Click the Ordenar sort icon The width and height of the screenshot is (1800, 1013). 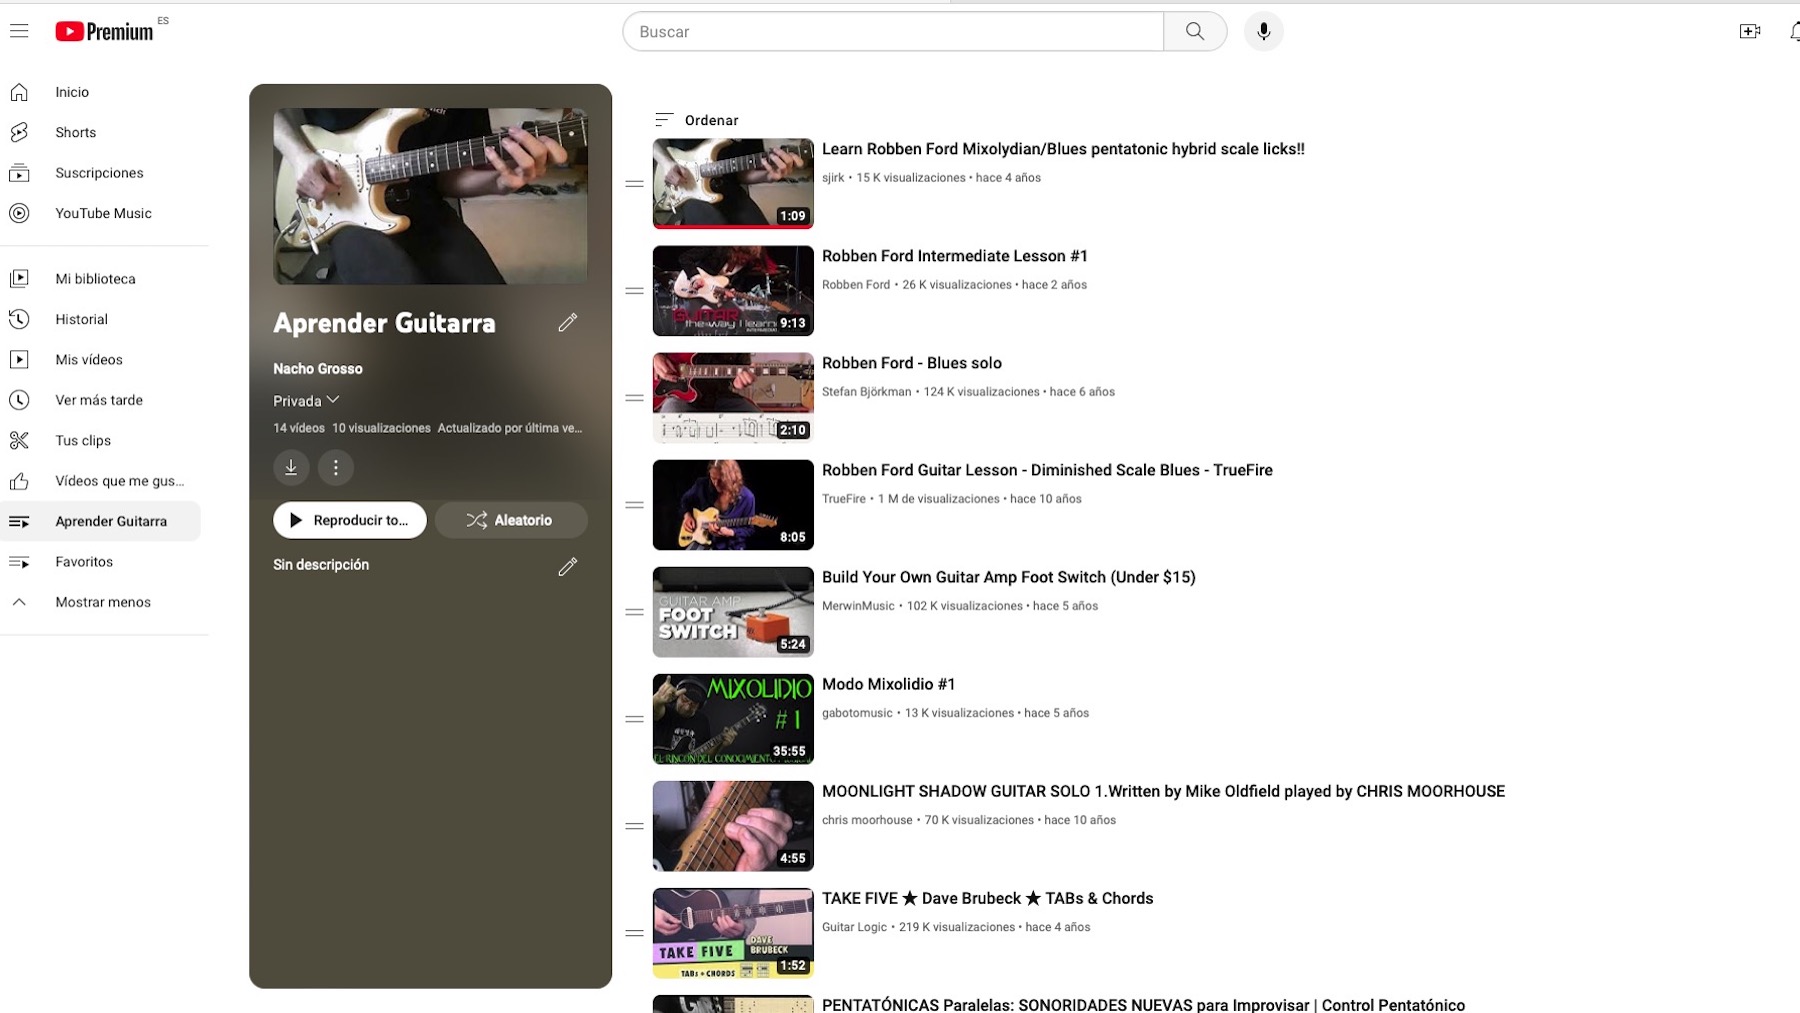click(x=664, y=120)
